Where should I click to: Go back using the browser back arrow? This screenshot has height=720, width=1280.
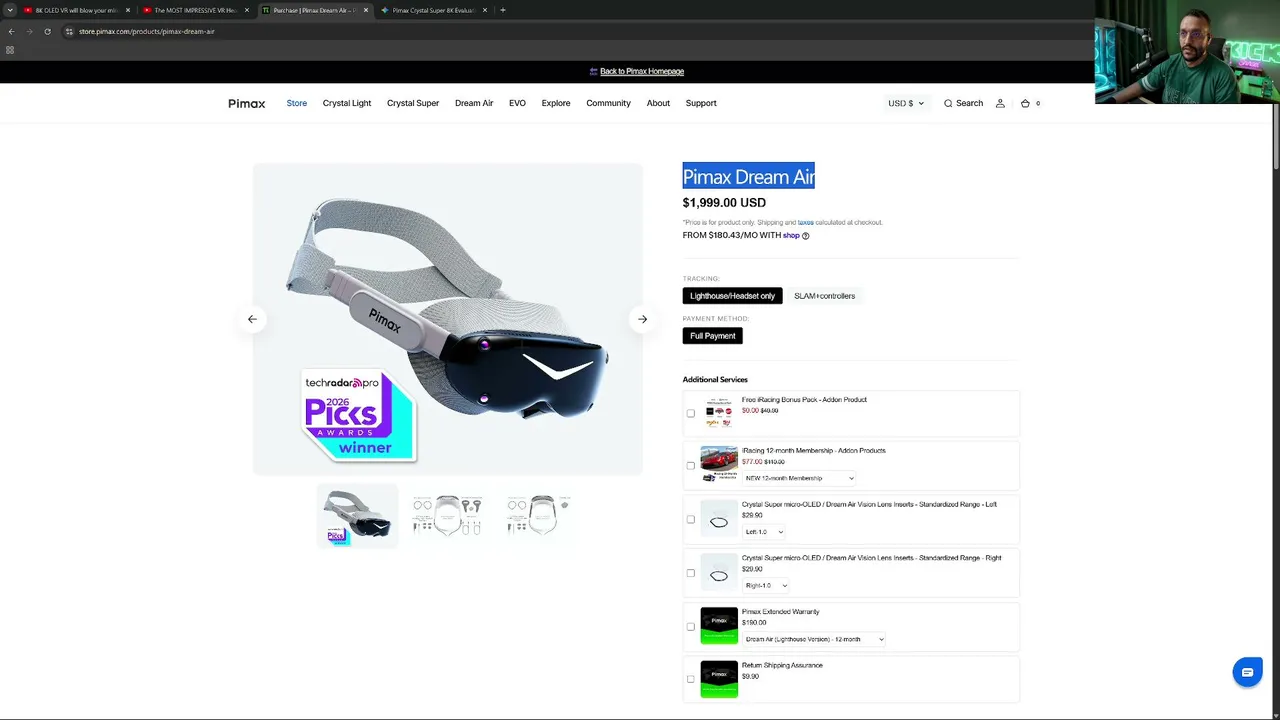click(x=11, y=31)
